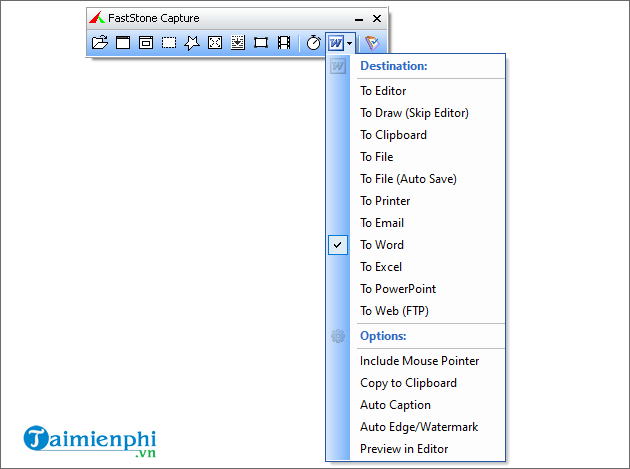Capture full screen icon
The width and height of the screenshot is (630, 469).
[x=215, y=42]
